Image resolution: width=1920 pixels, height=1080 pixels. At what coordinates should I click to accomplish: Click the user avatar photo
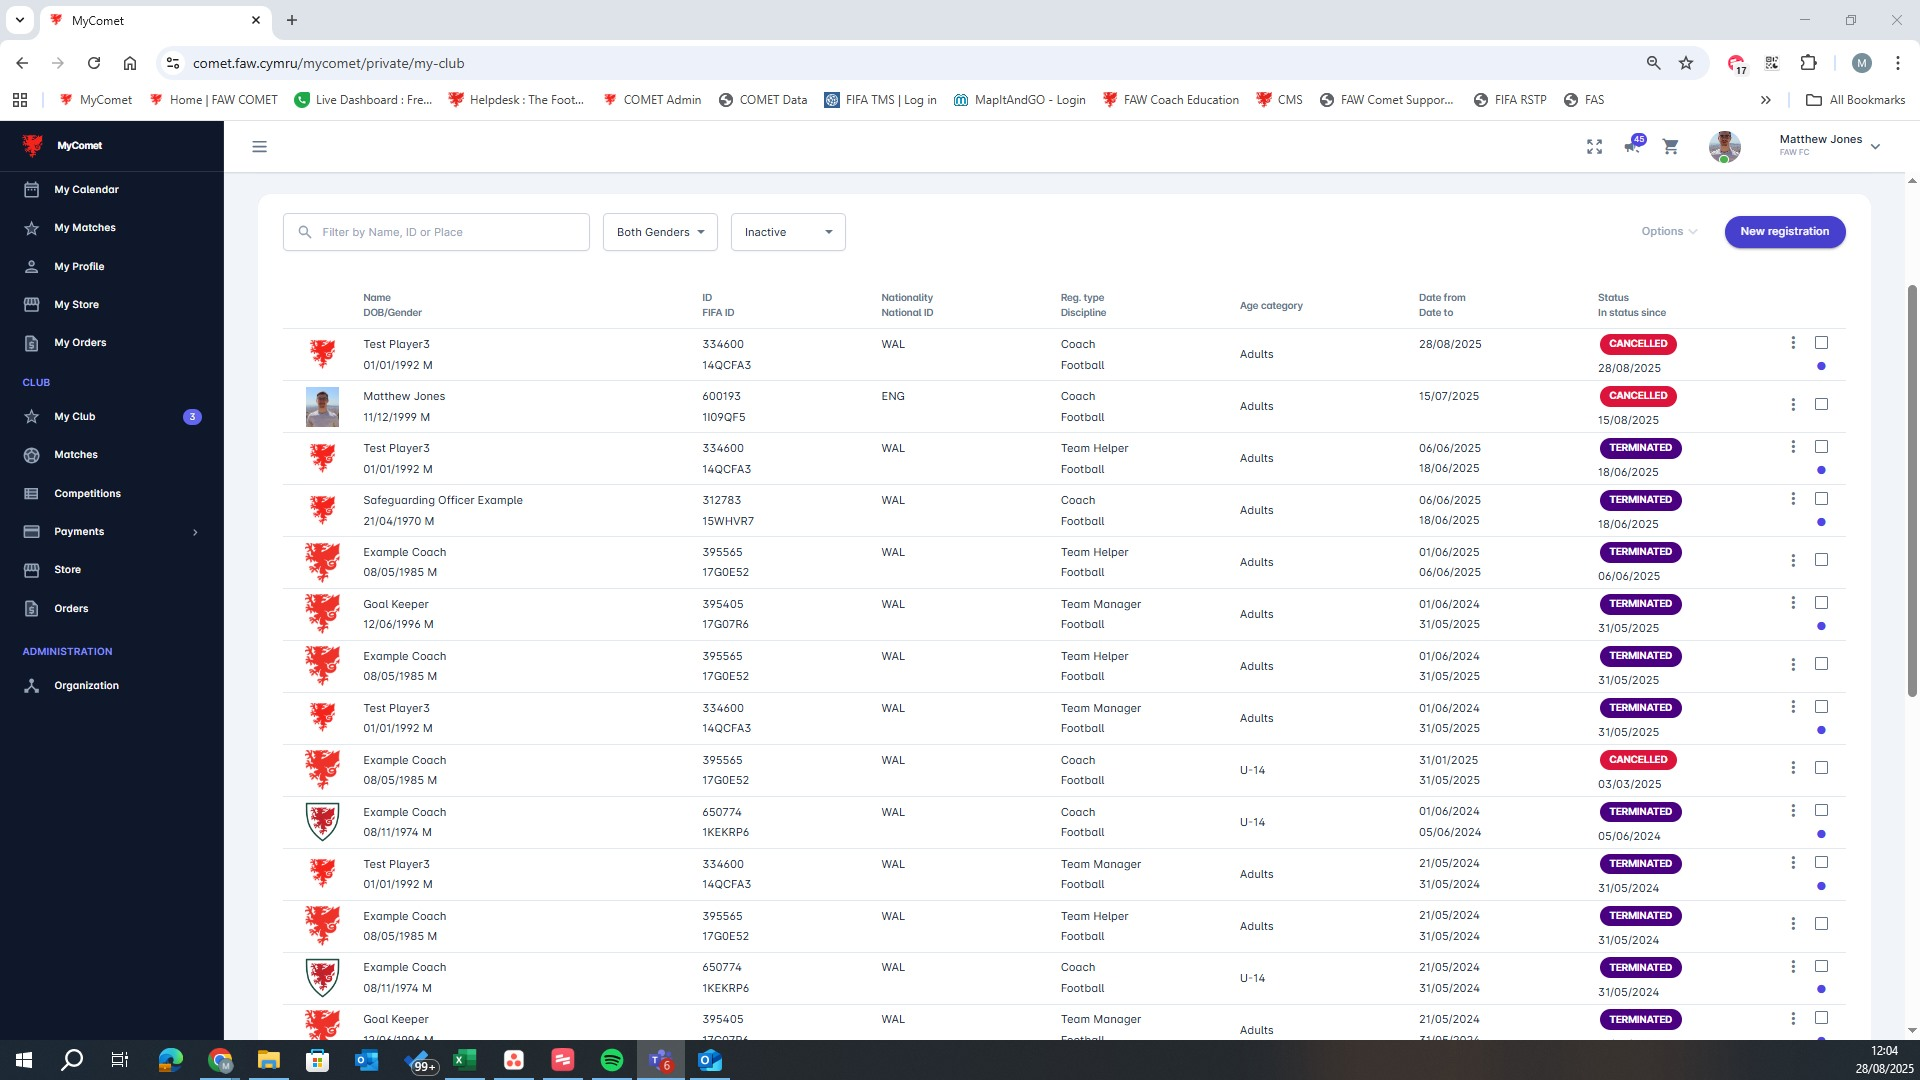[x=1724, y=147]
